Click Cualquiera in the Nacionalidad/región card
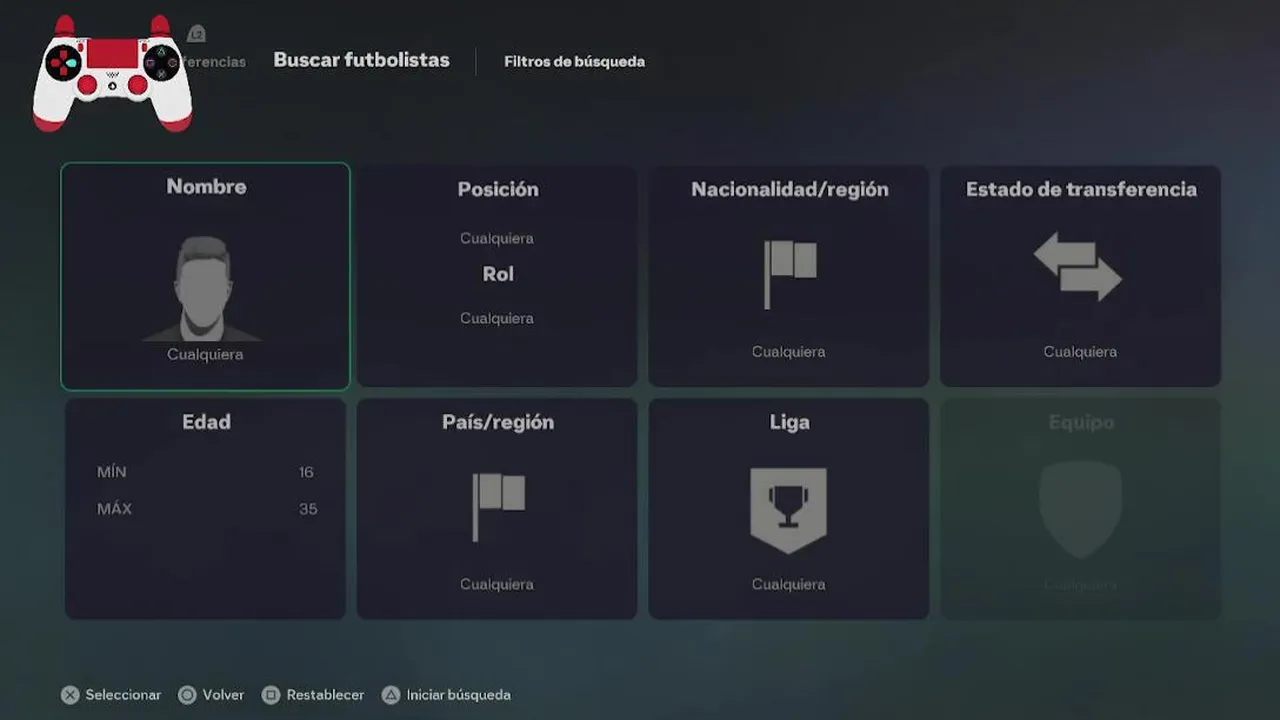This screenshot has width=1280, height=720. (x=788, y=351)
